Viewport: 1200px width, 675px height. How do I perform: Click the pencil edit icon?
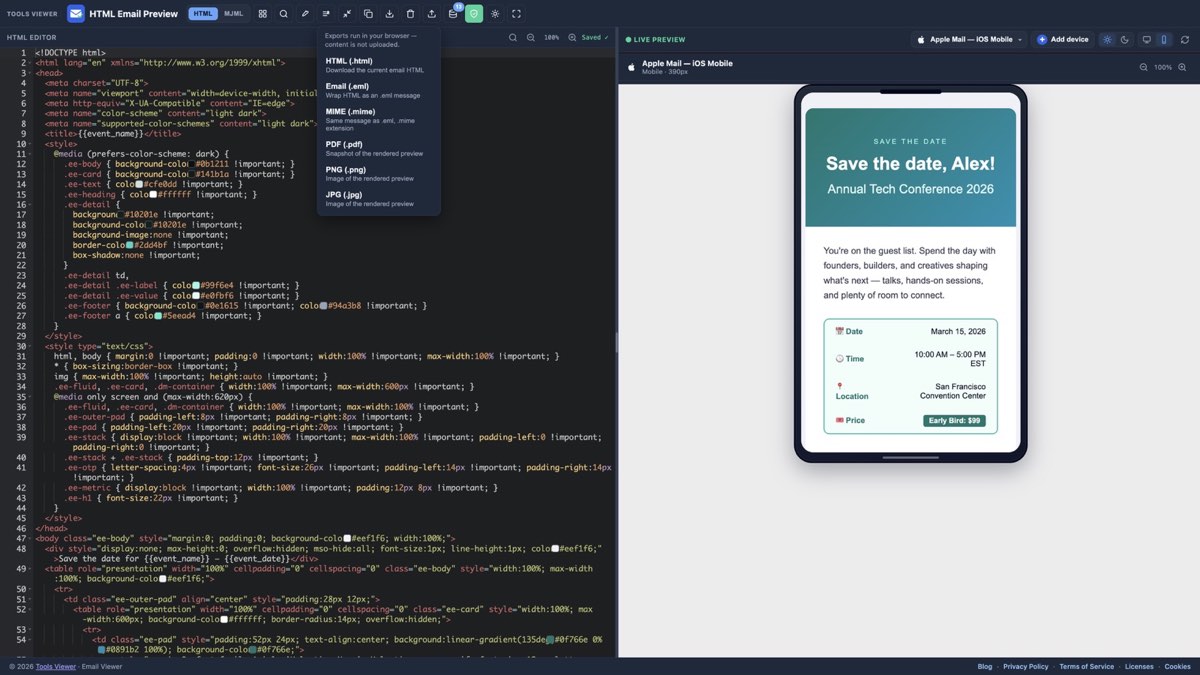[x=305, y=14]
